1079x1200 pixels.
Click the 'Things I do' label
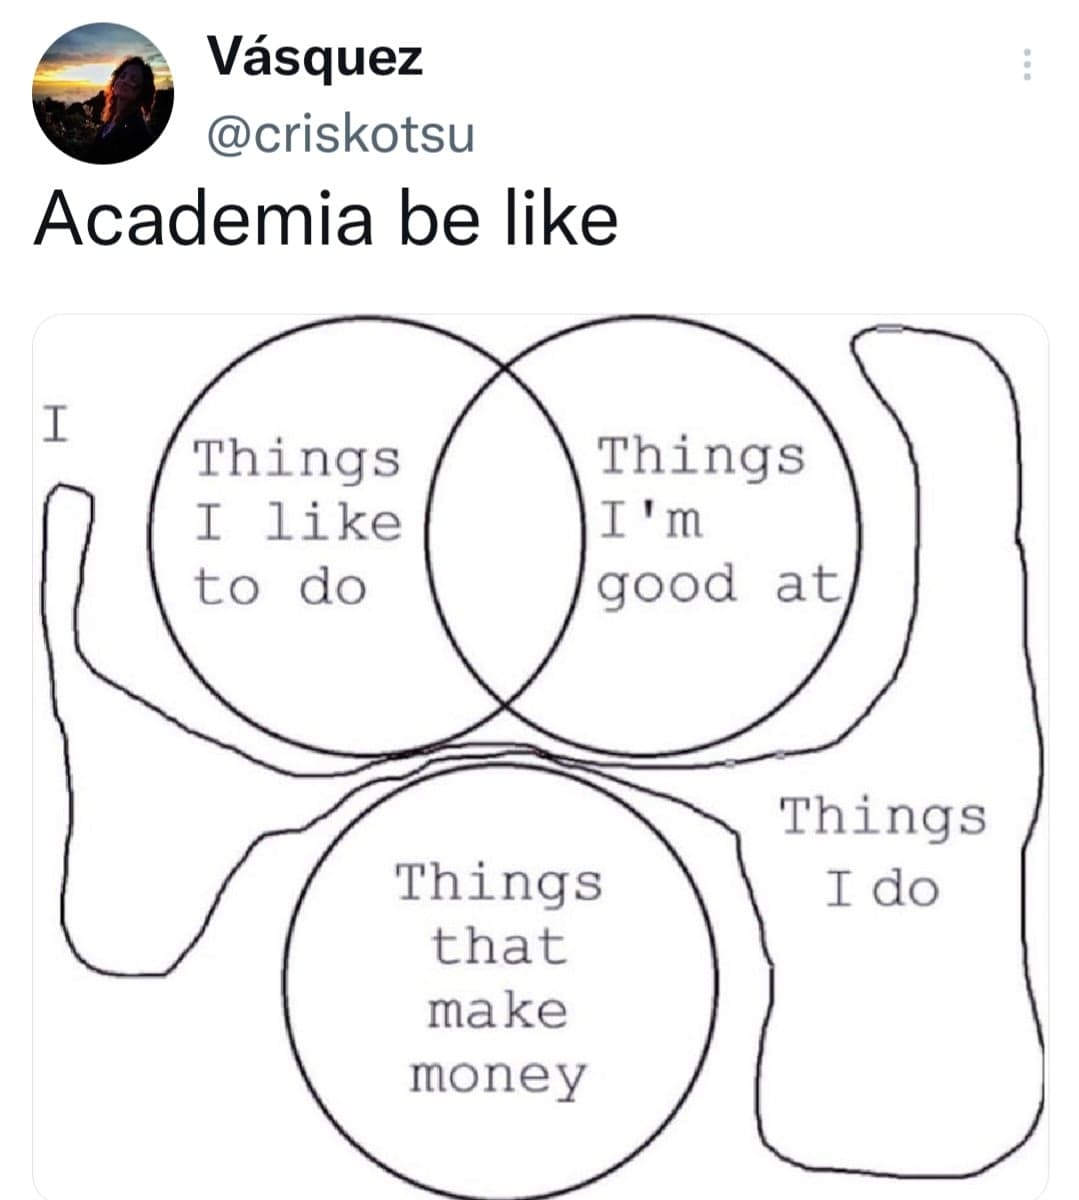[883, 852]
